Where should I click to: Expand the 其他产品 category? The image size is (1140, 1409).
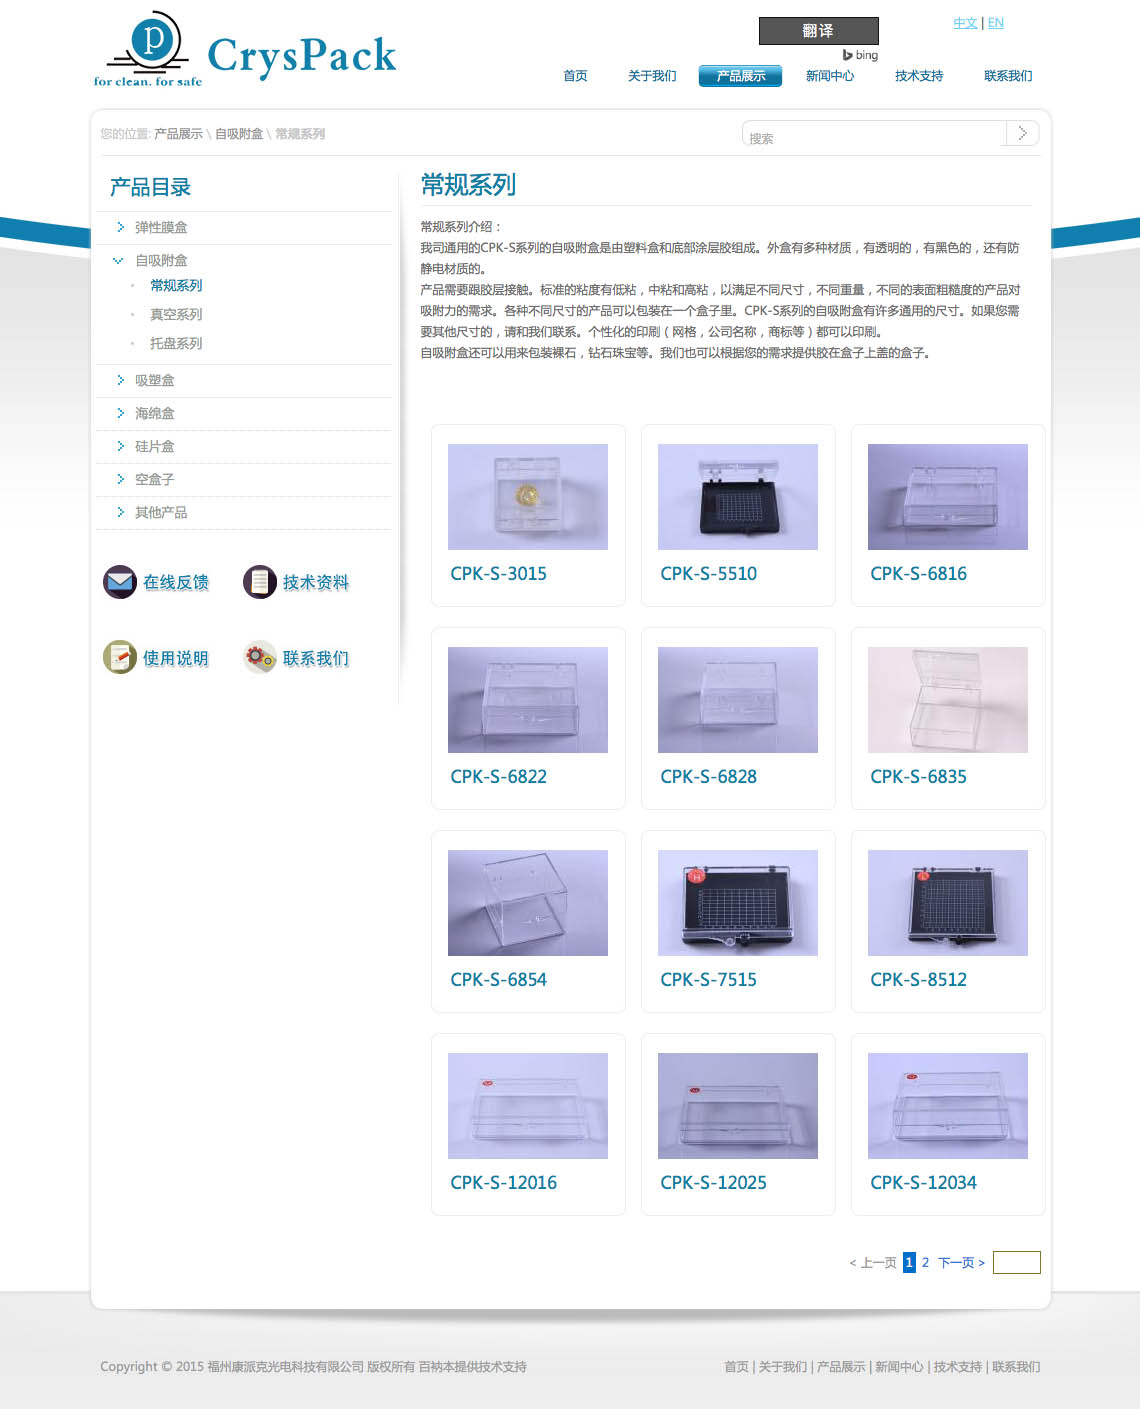coord(160,512)
